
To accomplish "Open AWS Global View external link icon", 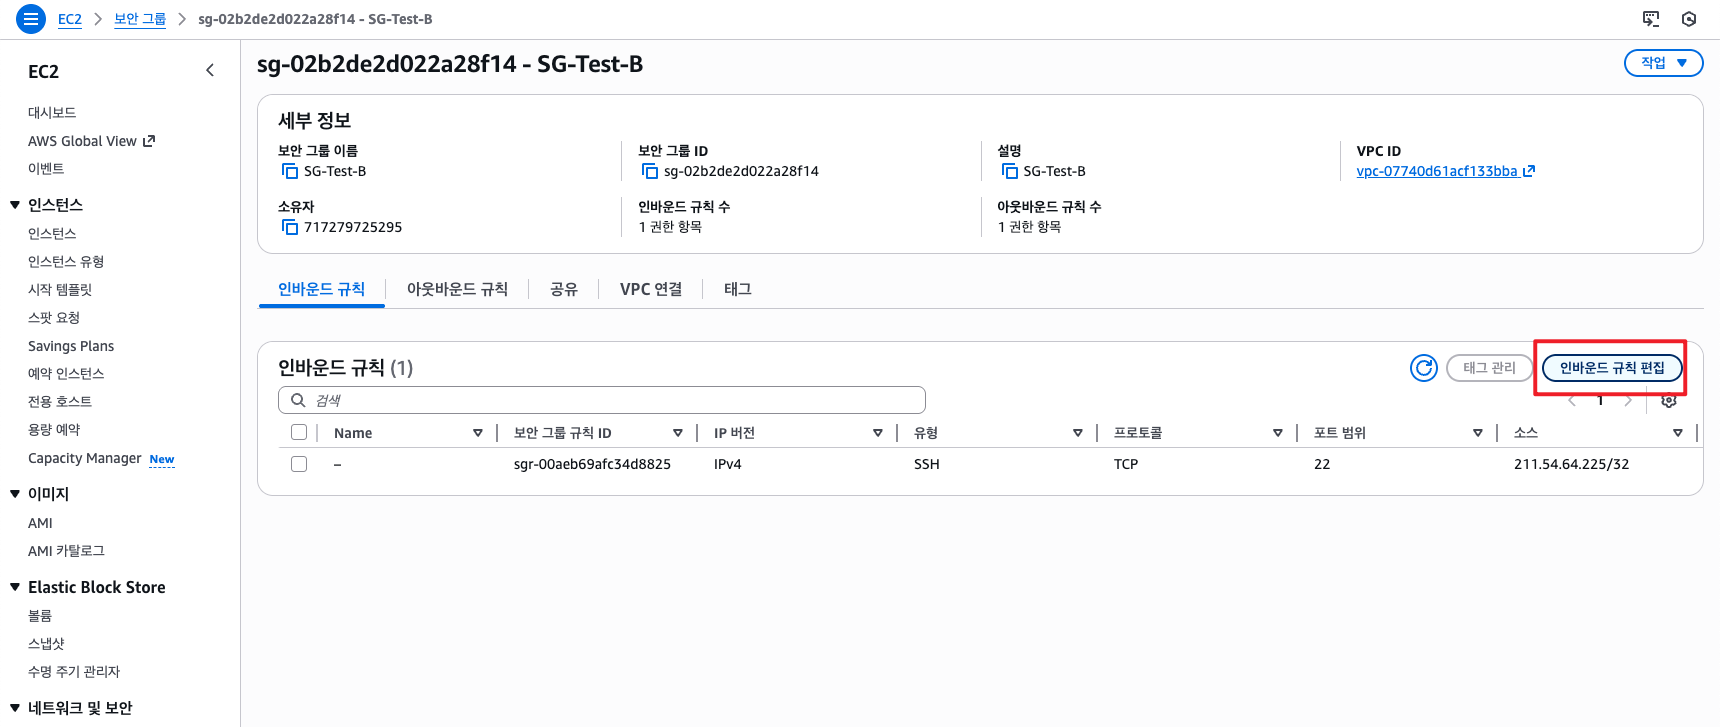I will pos(149,141).
